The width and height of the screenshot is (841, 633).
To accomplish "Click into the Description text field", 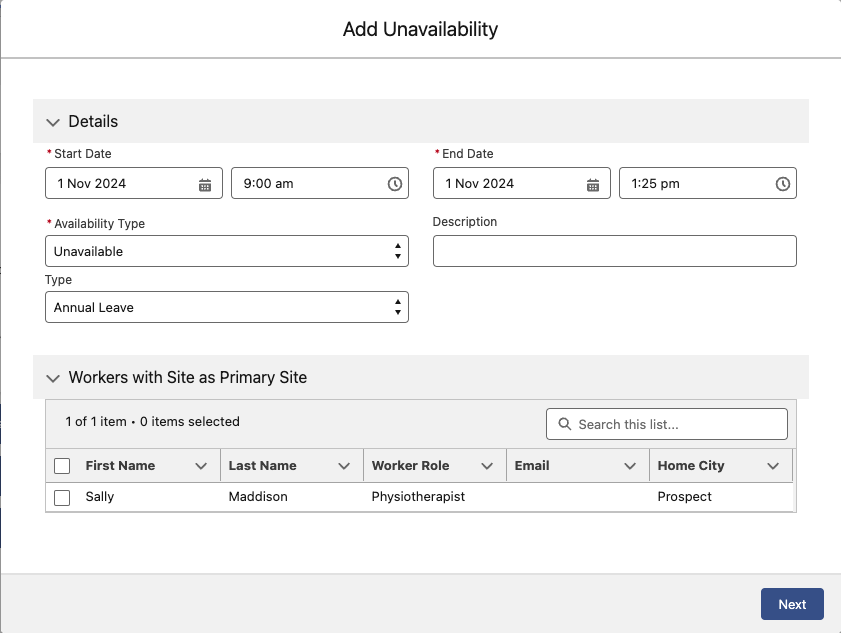I will click(x=614, y=252).
